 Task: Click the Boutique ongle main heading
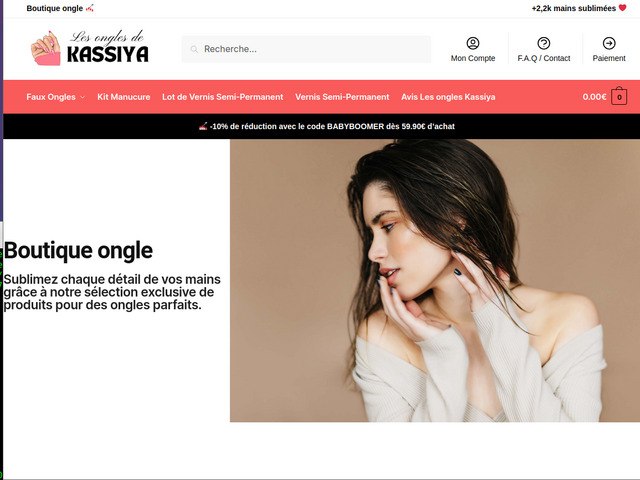point(78,250)
